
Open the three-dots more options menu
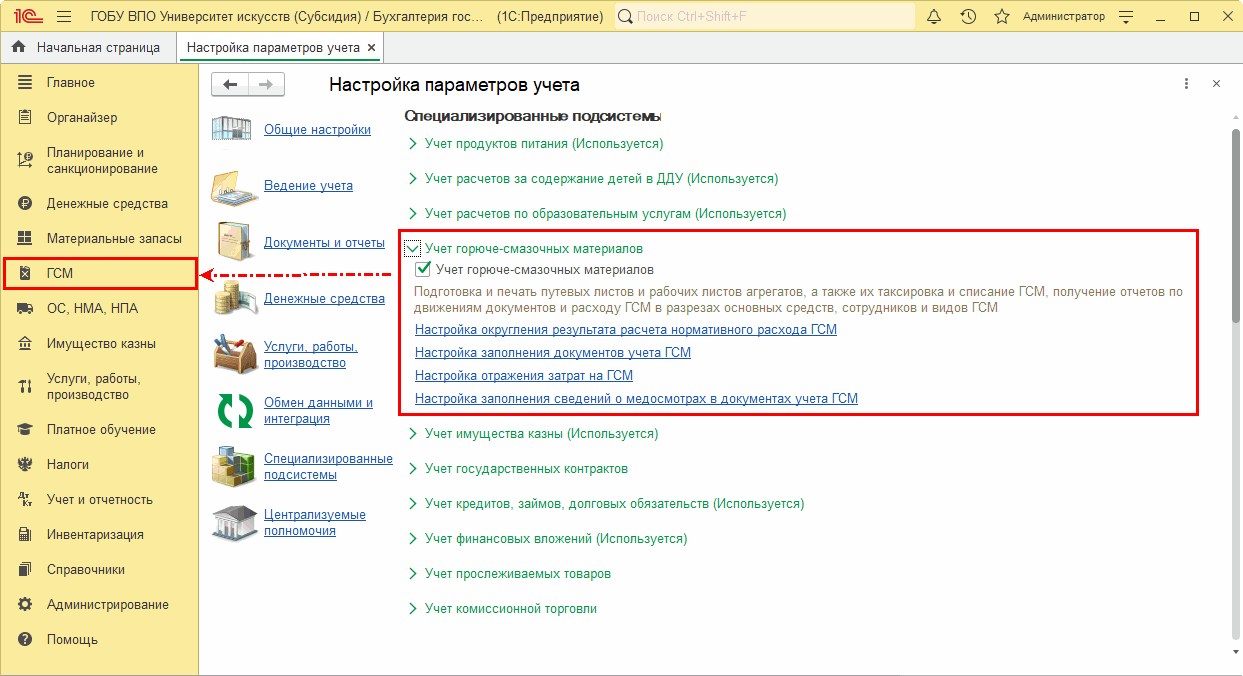tap(1186, 85)
